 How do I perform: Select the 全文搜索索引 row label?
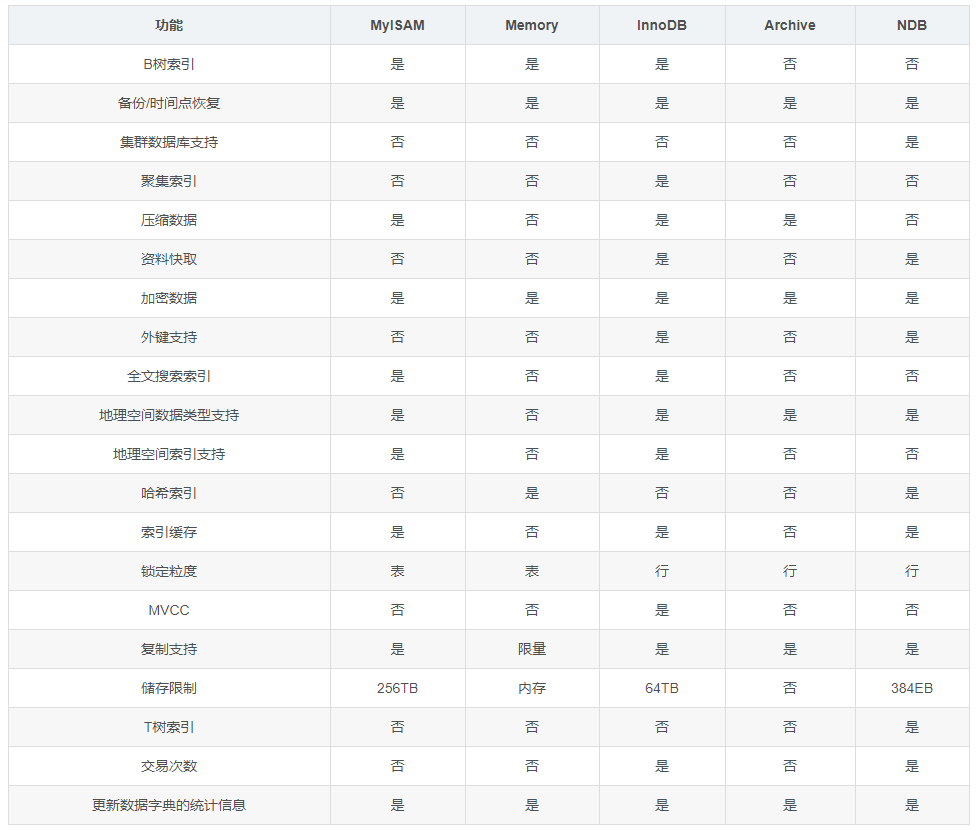pyautogui.click(x=169, y=376)
